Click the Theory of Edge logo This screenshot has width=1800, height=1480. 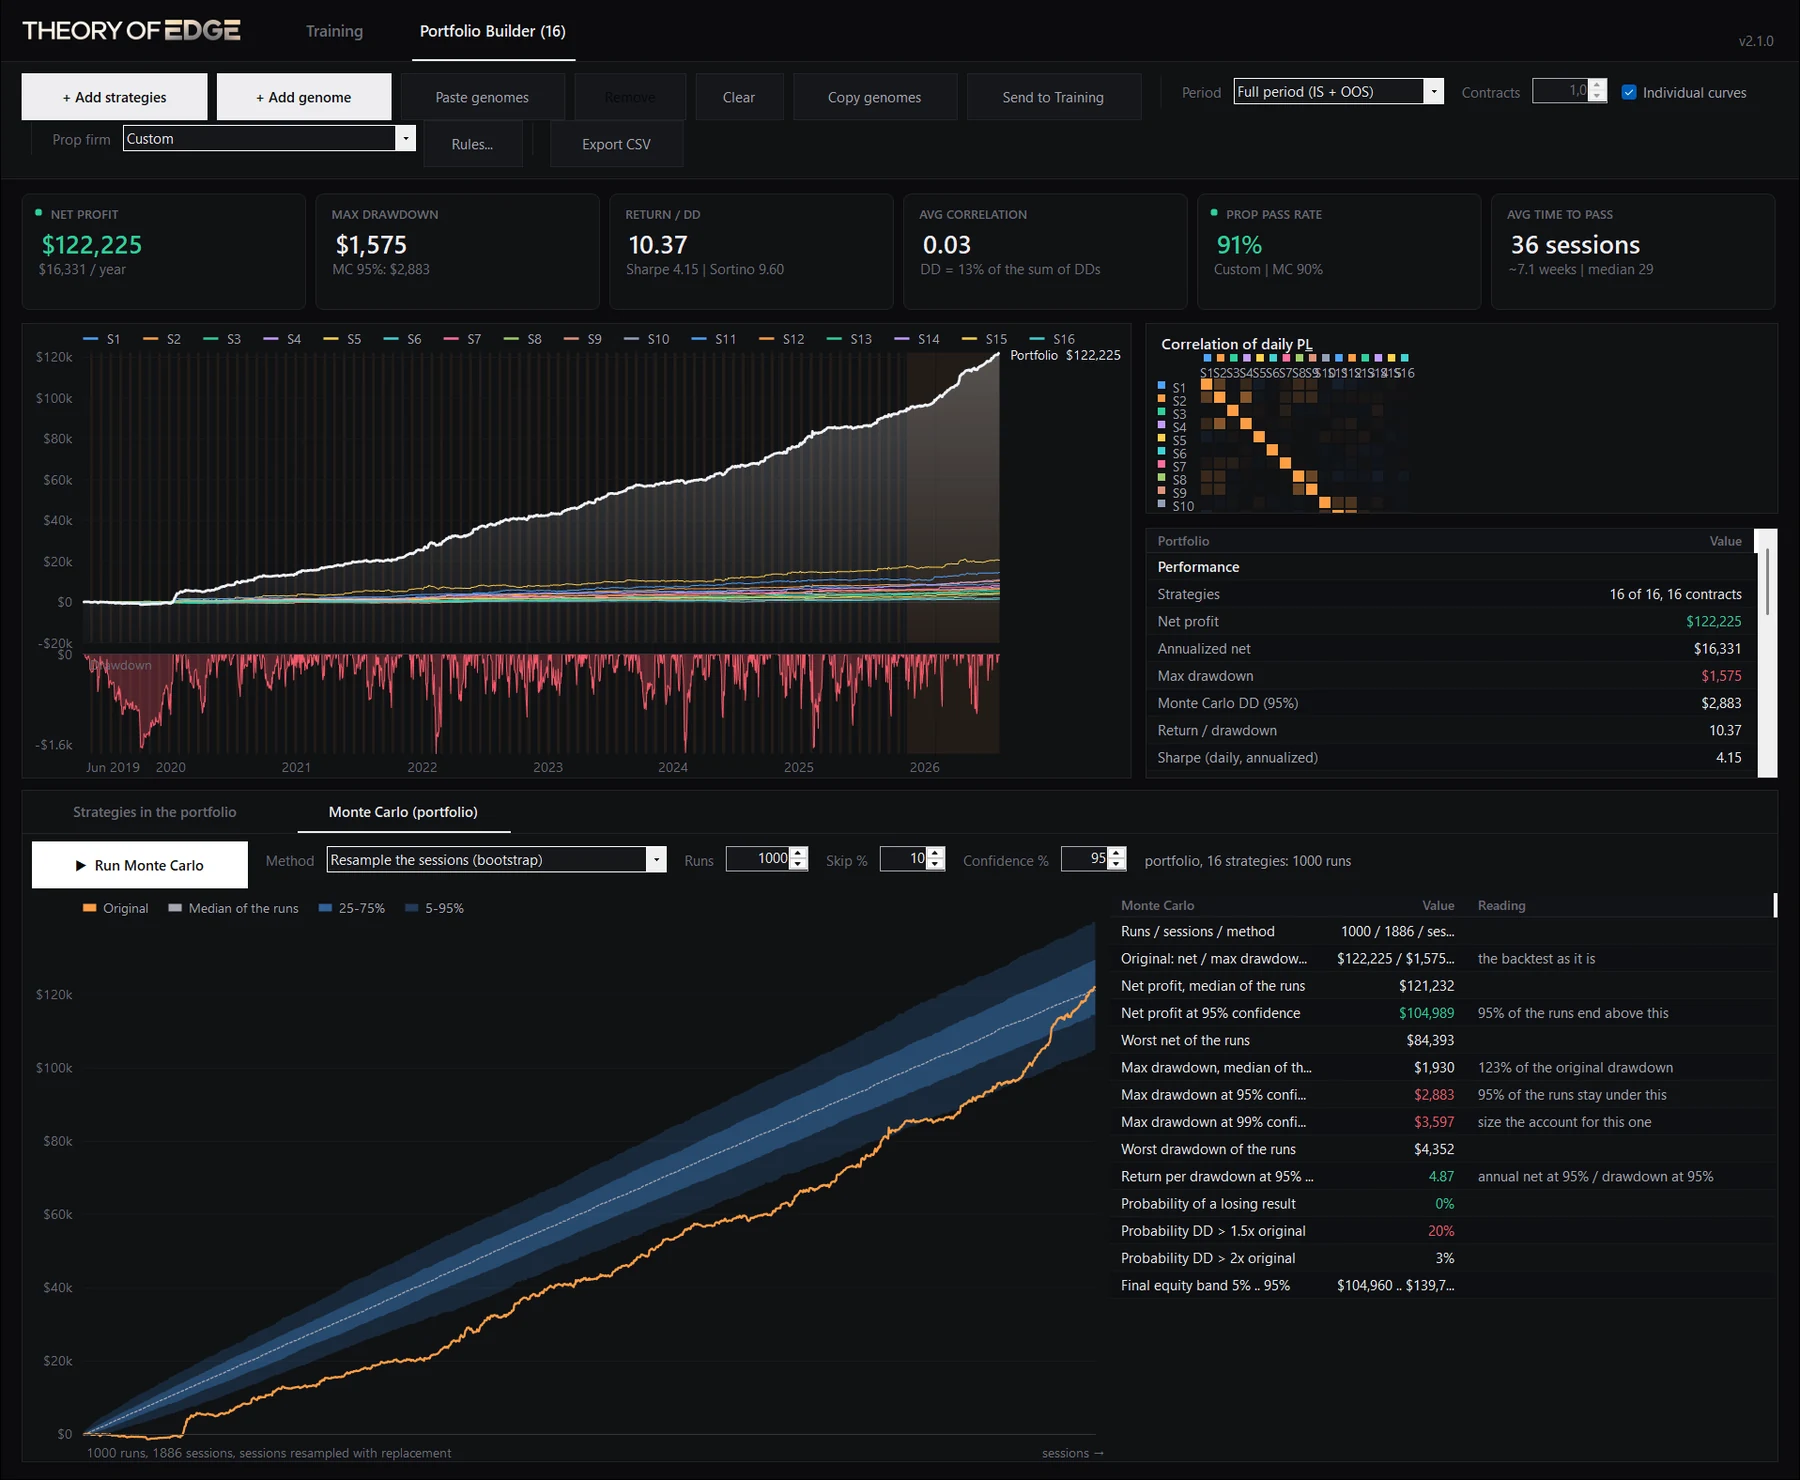pos(131,30)
